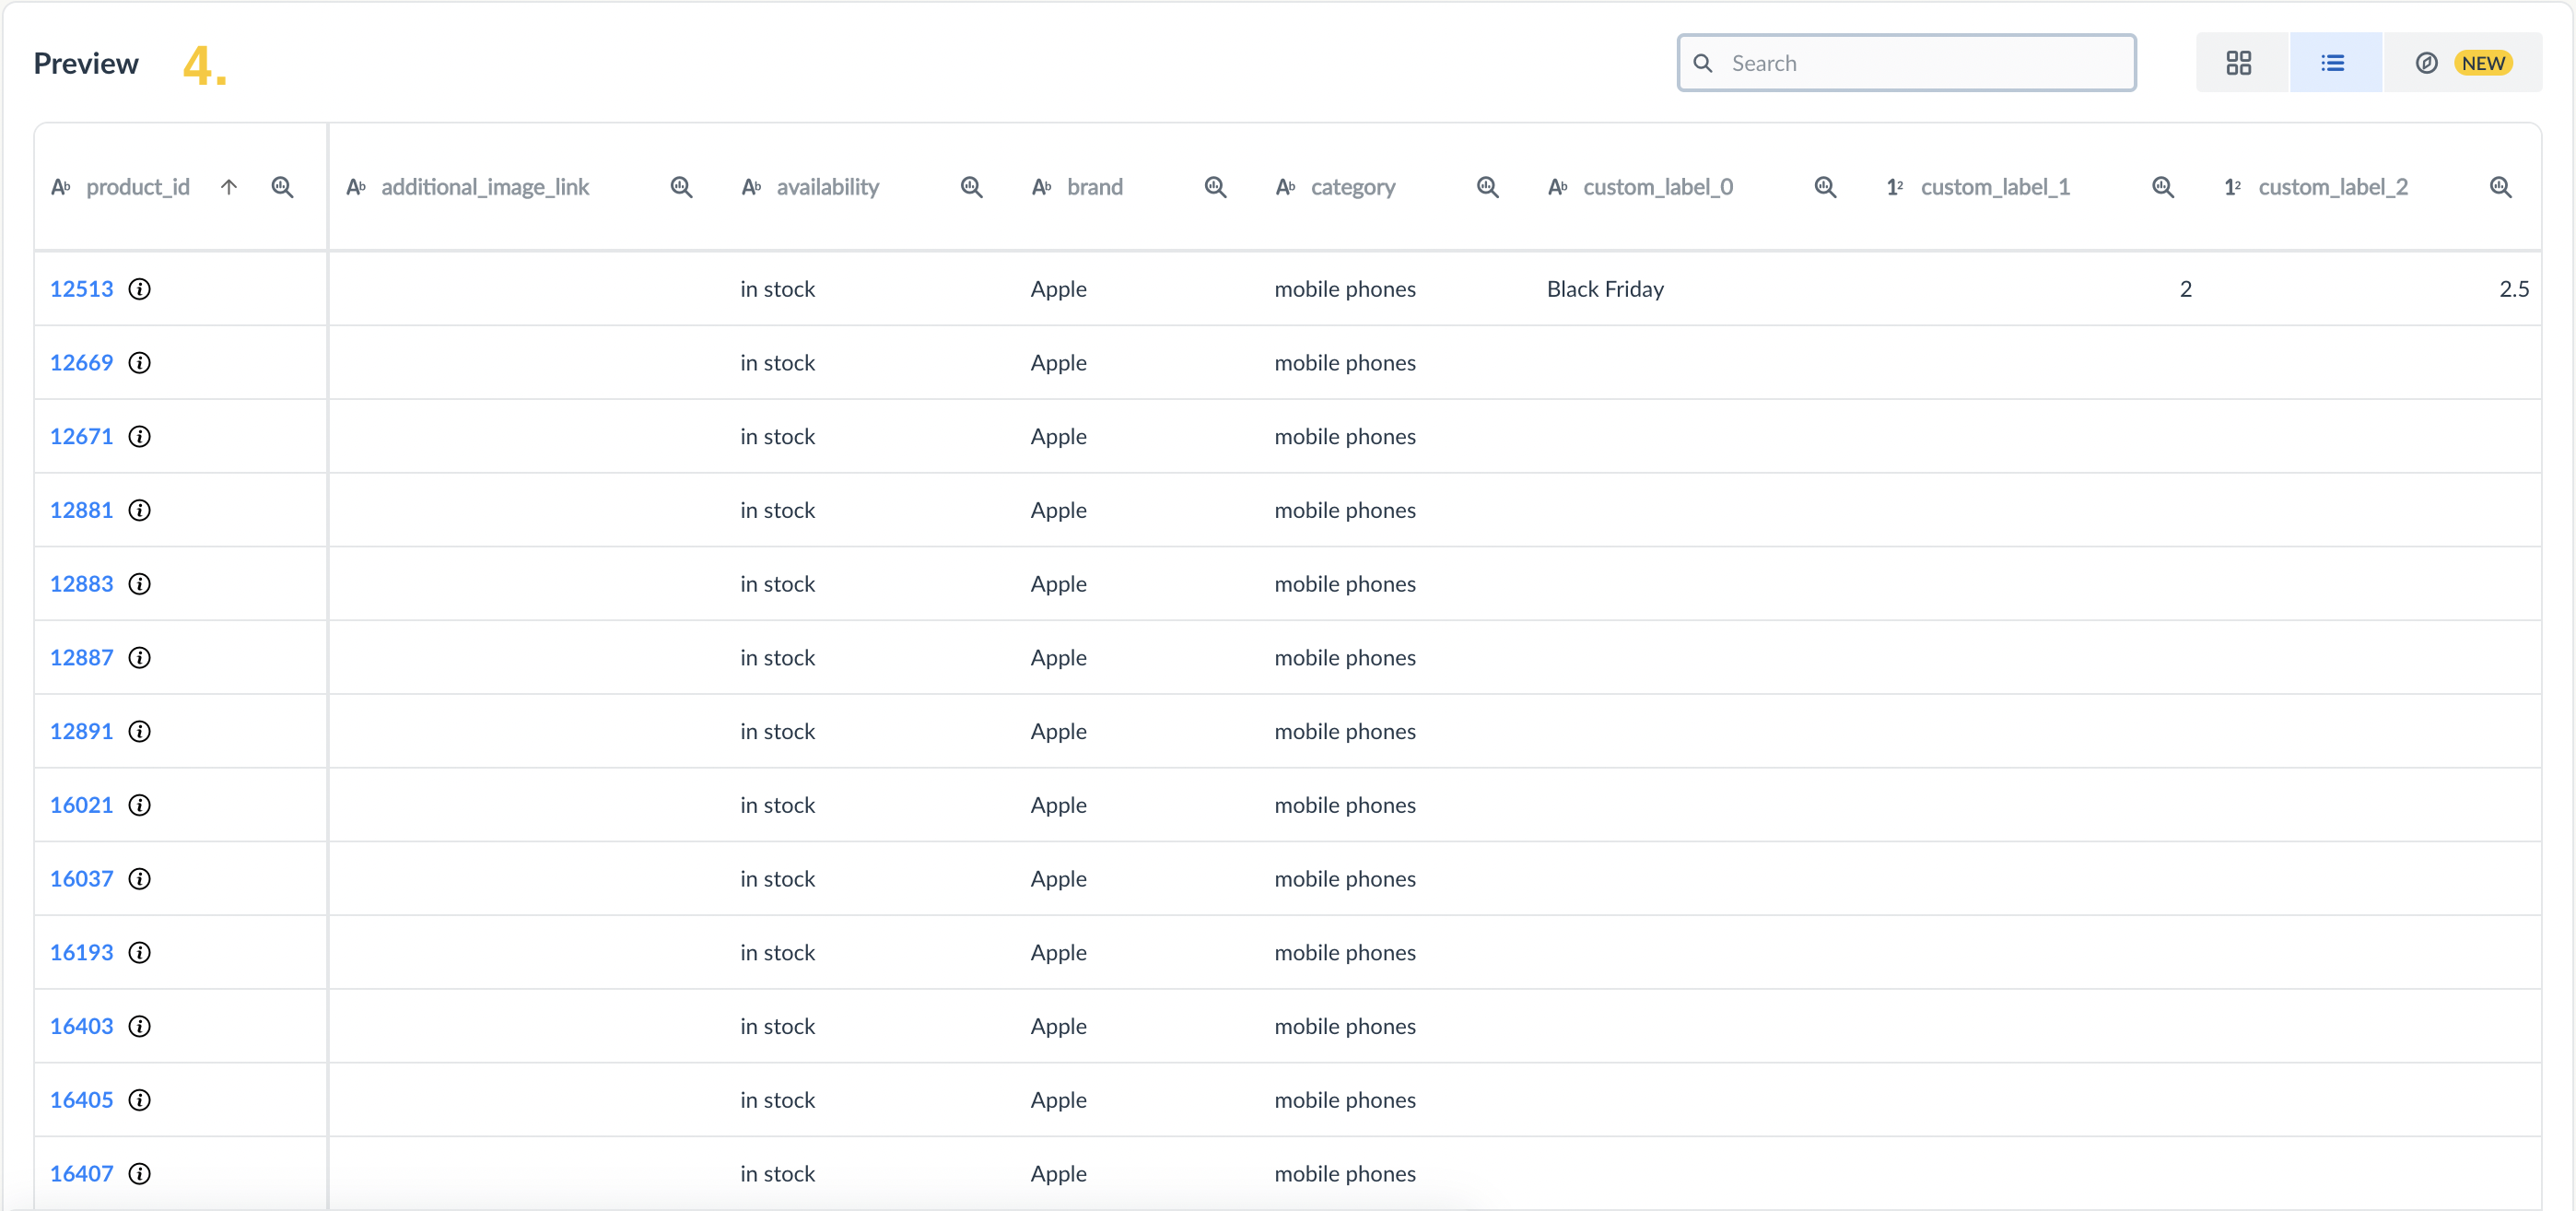The image size is (2576, 1211).
Task: Open info icon for product 16021
Action: tap(140, 805)
